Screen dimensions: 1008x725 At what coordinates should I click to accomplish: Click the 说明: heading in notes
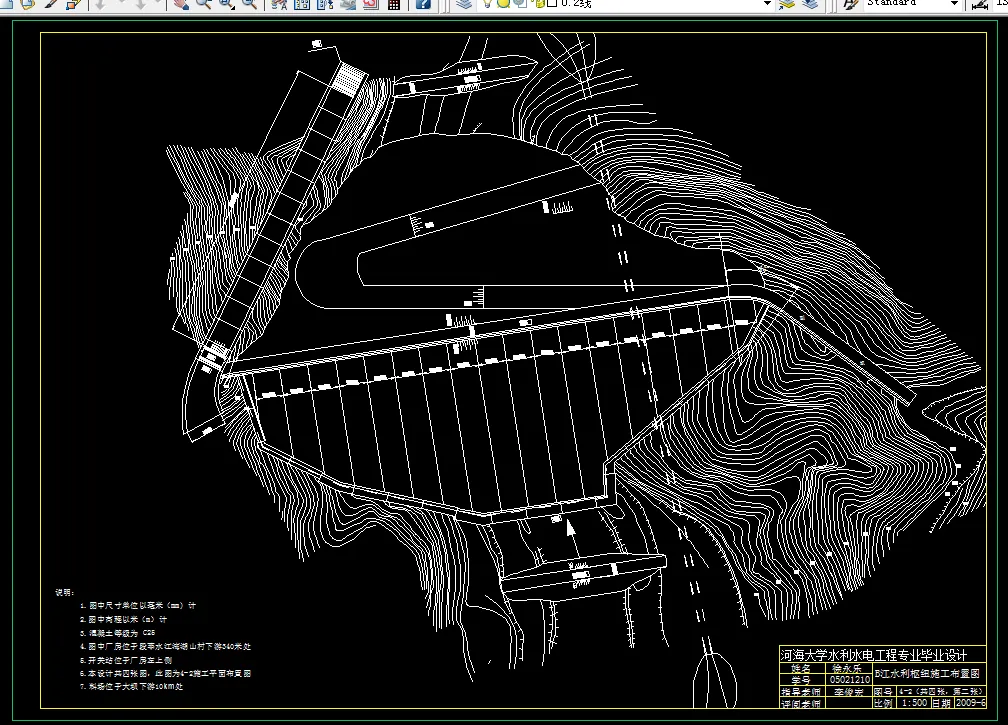(x=65, y=593)
